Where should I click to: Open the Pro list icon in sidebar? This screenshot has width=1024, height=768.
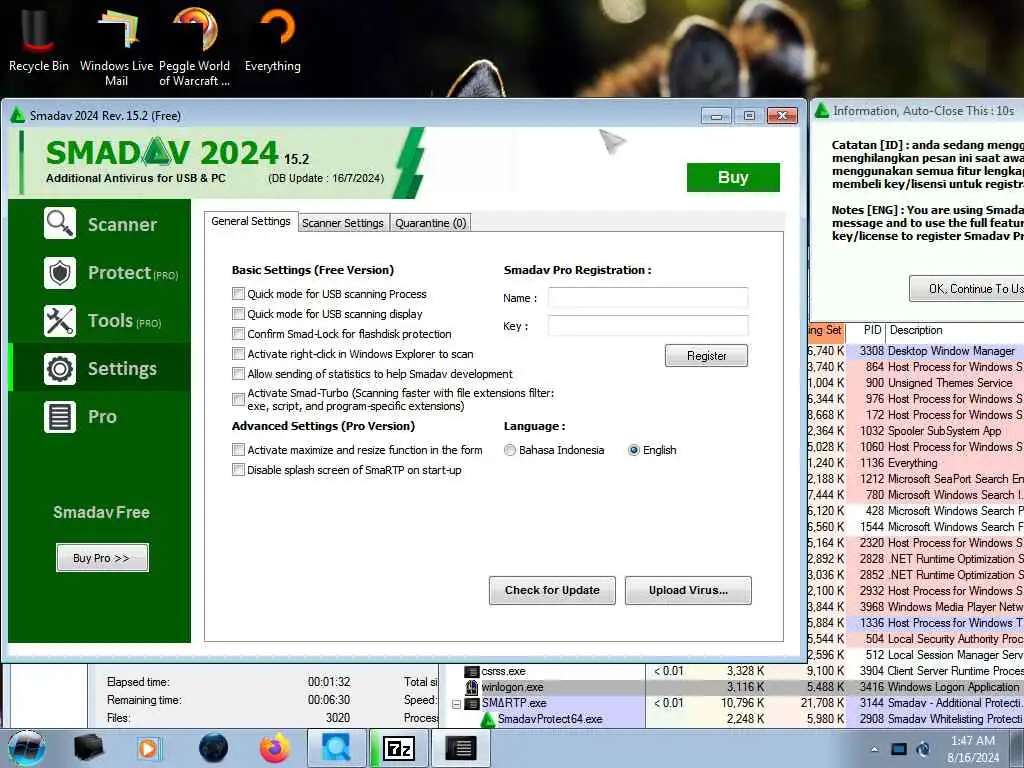[x=60, y=417]
